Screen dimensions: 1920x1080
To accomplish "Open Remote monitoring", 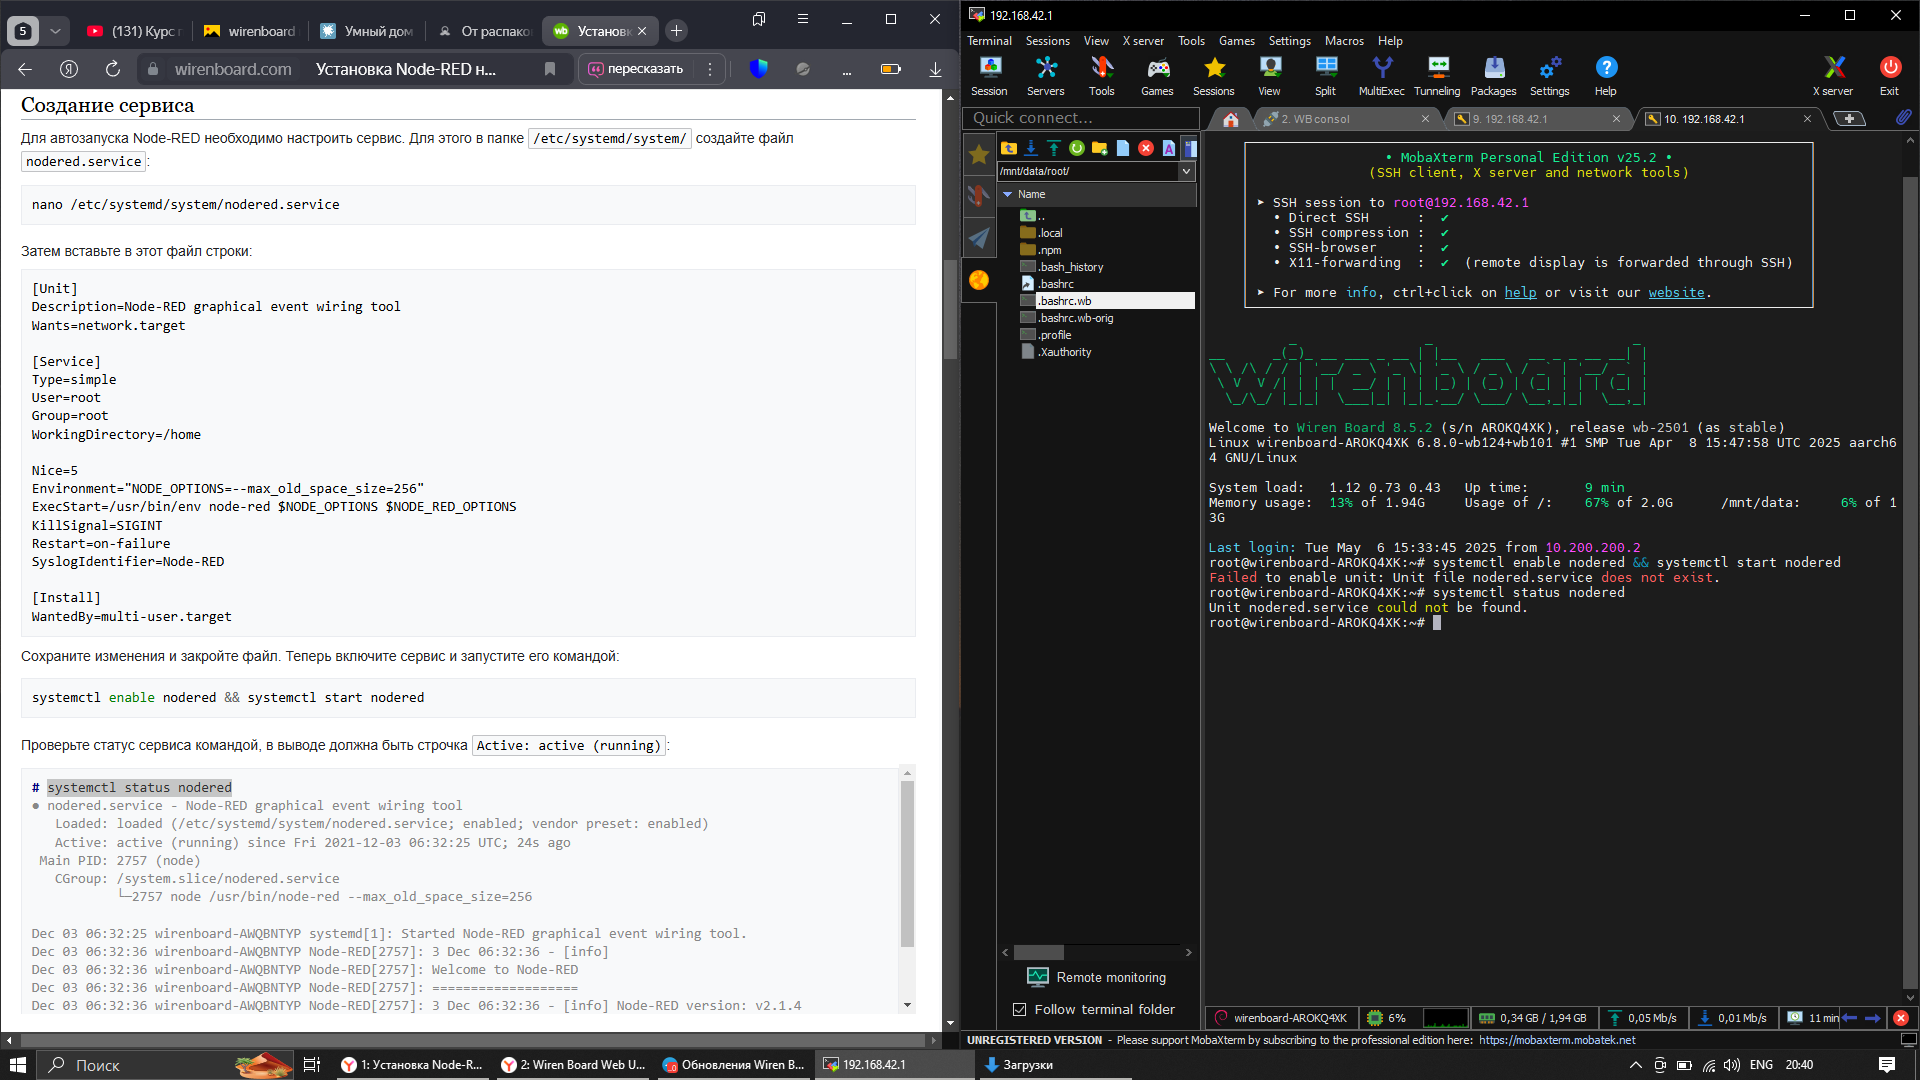I will 1097,977.
